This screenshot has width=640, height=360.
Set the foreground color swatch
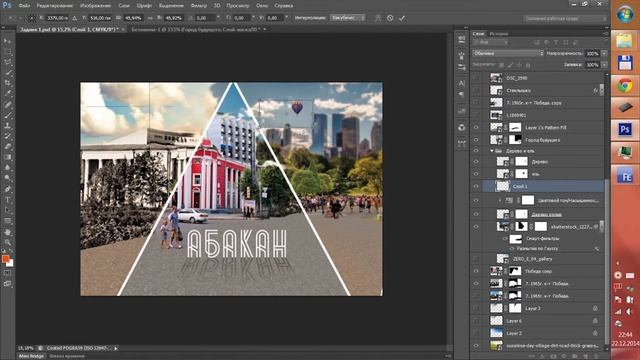5,259
